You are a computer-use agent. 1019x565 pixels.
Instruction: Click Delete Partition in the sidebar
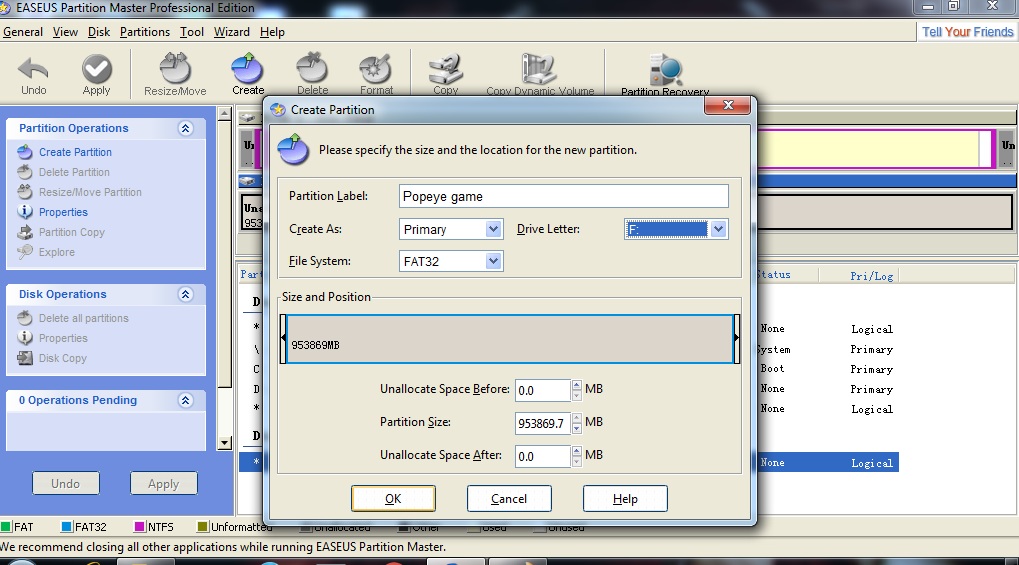[x=74, y=172]
